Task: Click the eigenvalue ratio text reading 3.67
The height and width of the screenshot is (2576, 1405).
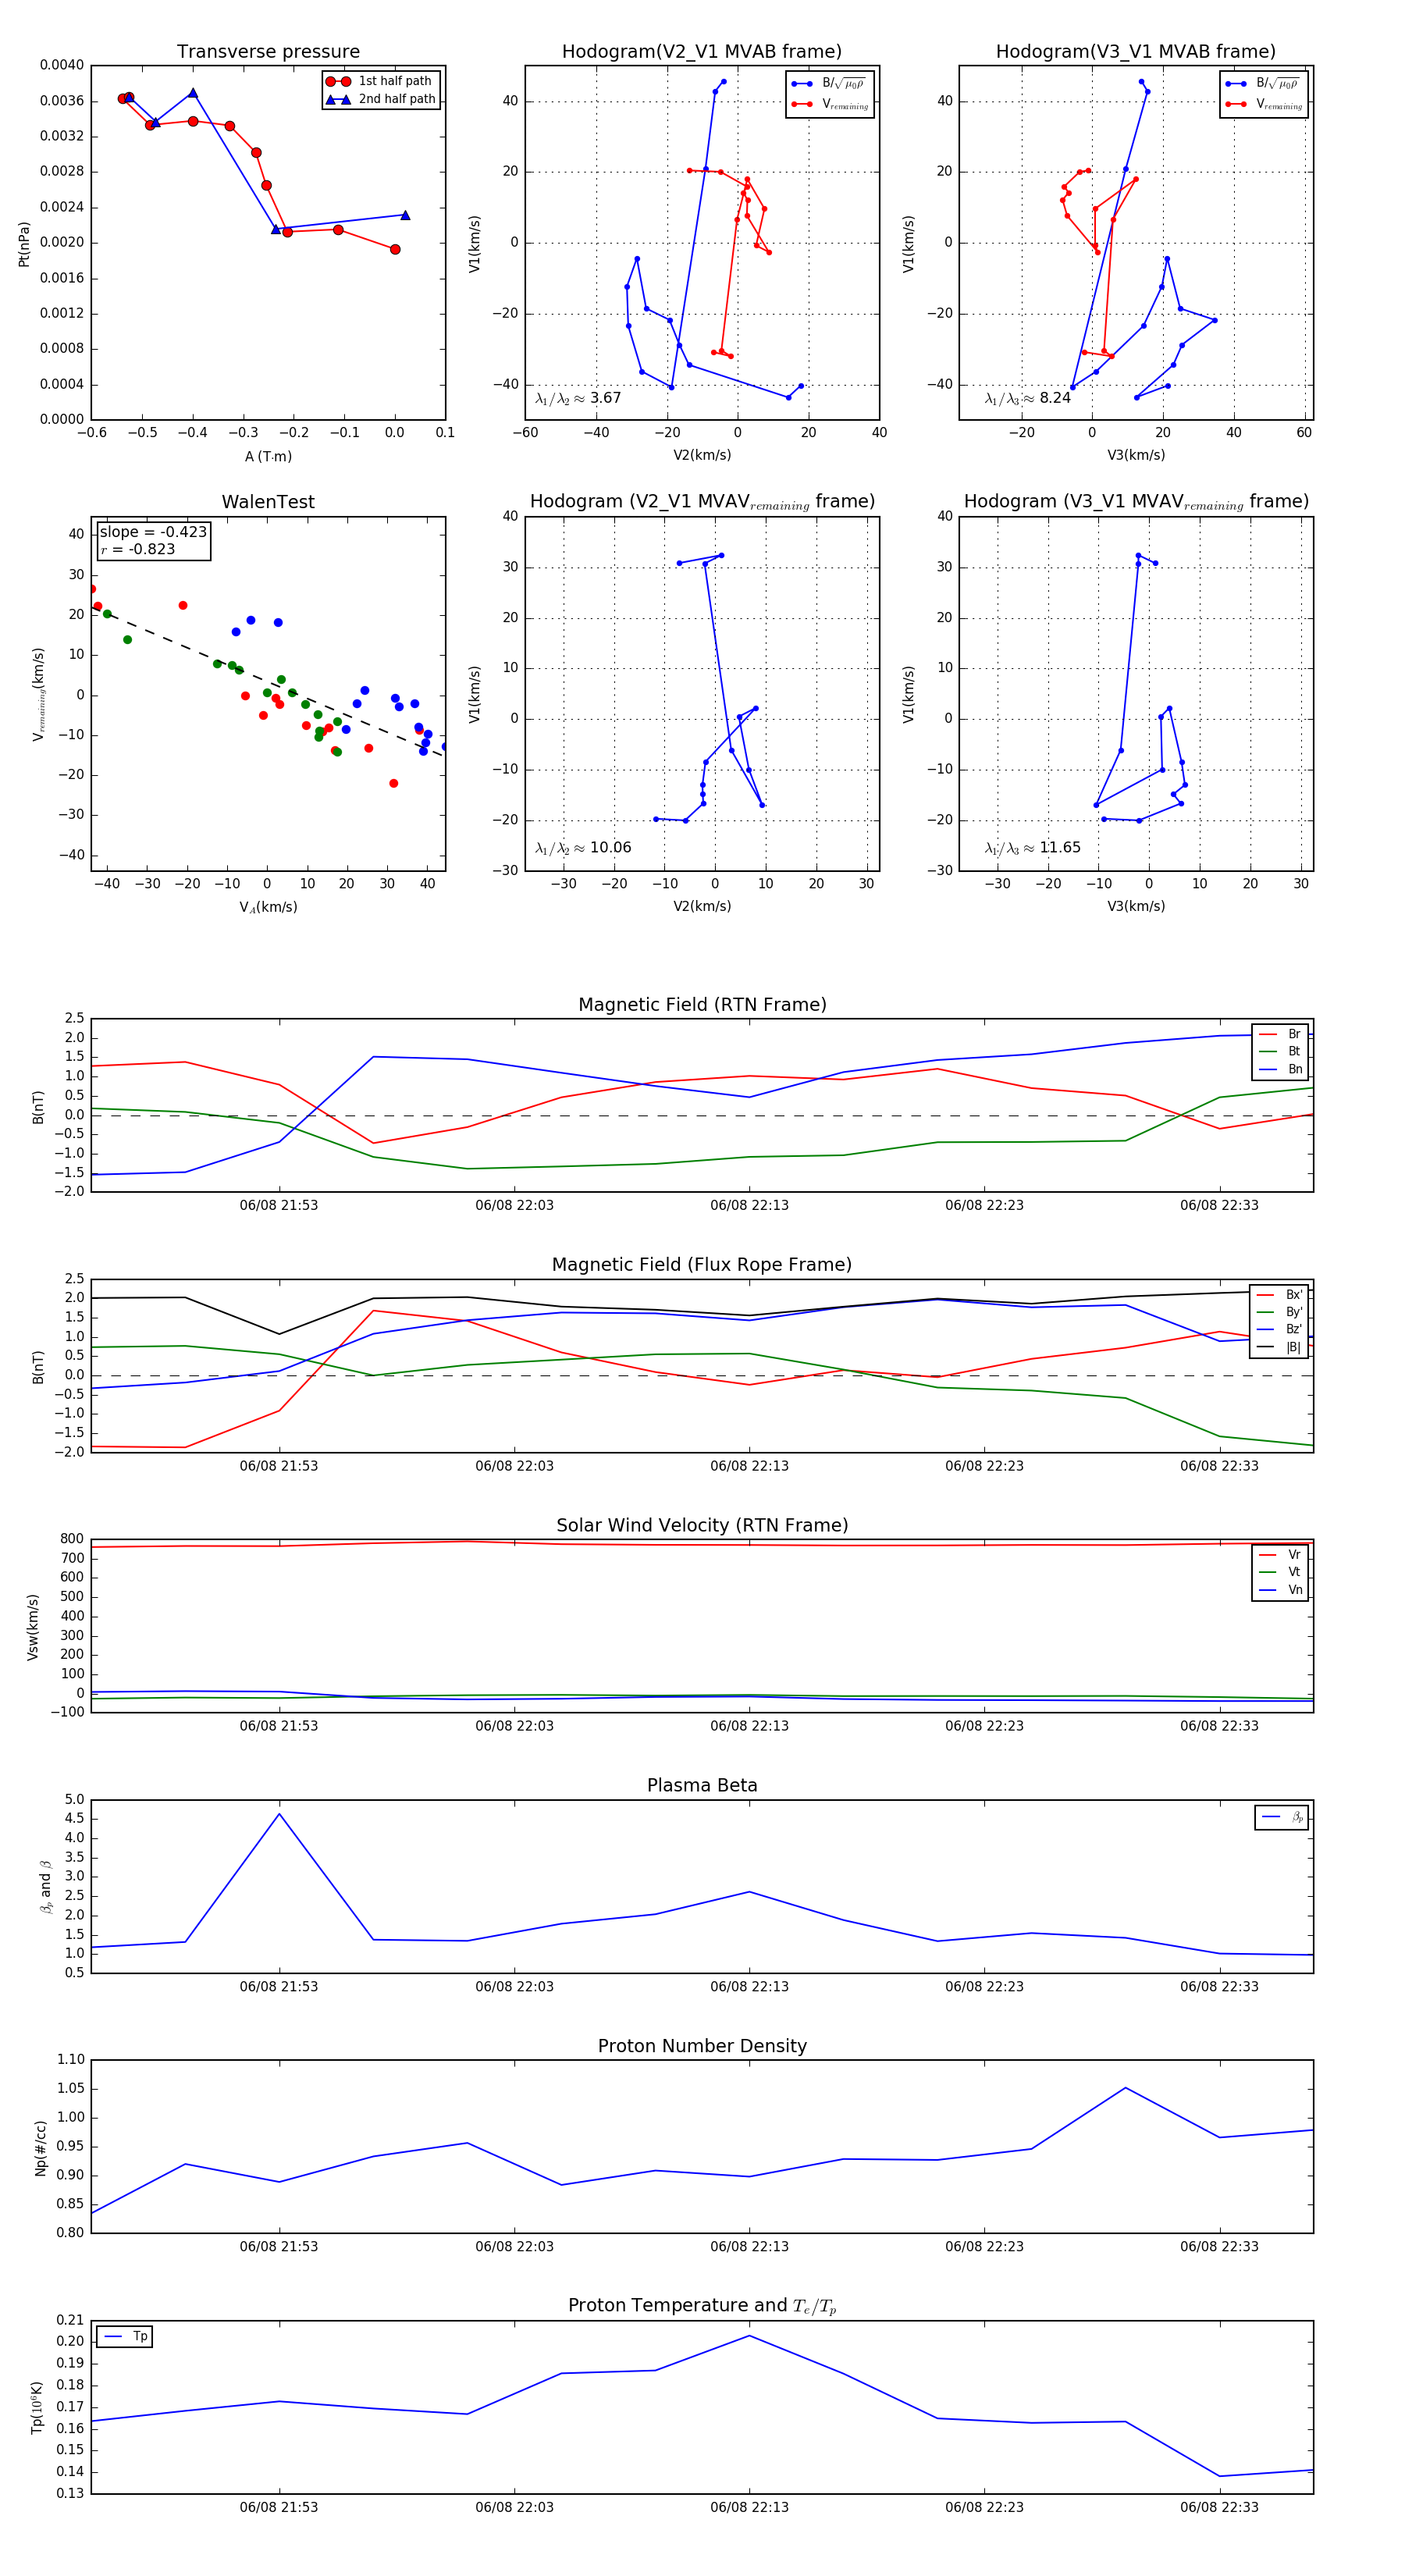Action: point(578,398)
